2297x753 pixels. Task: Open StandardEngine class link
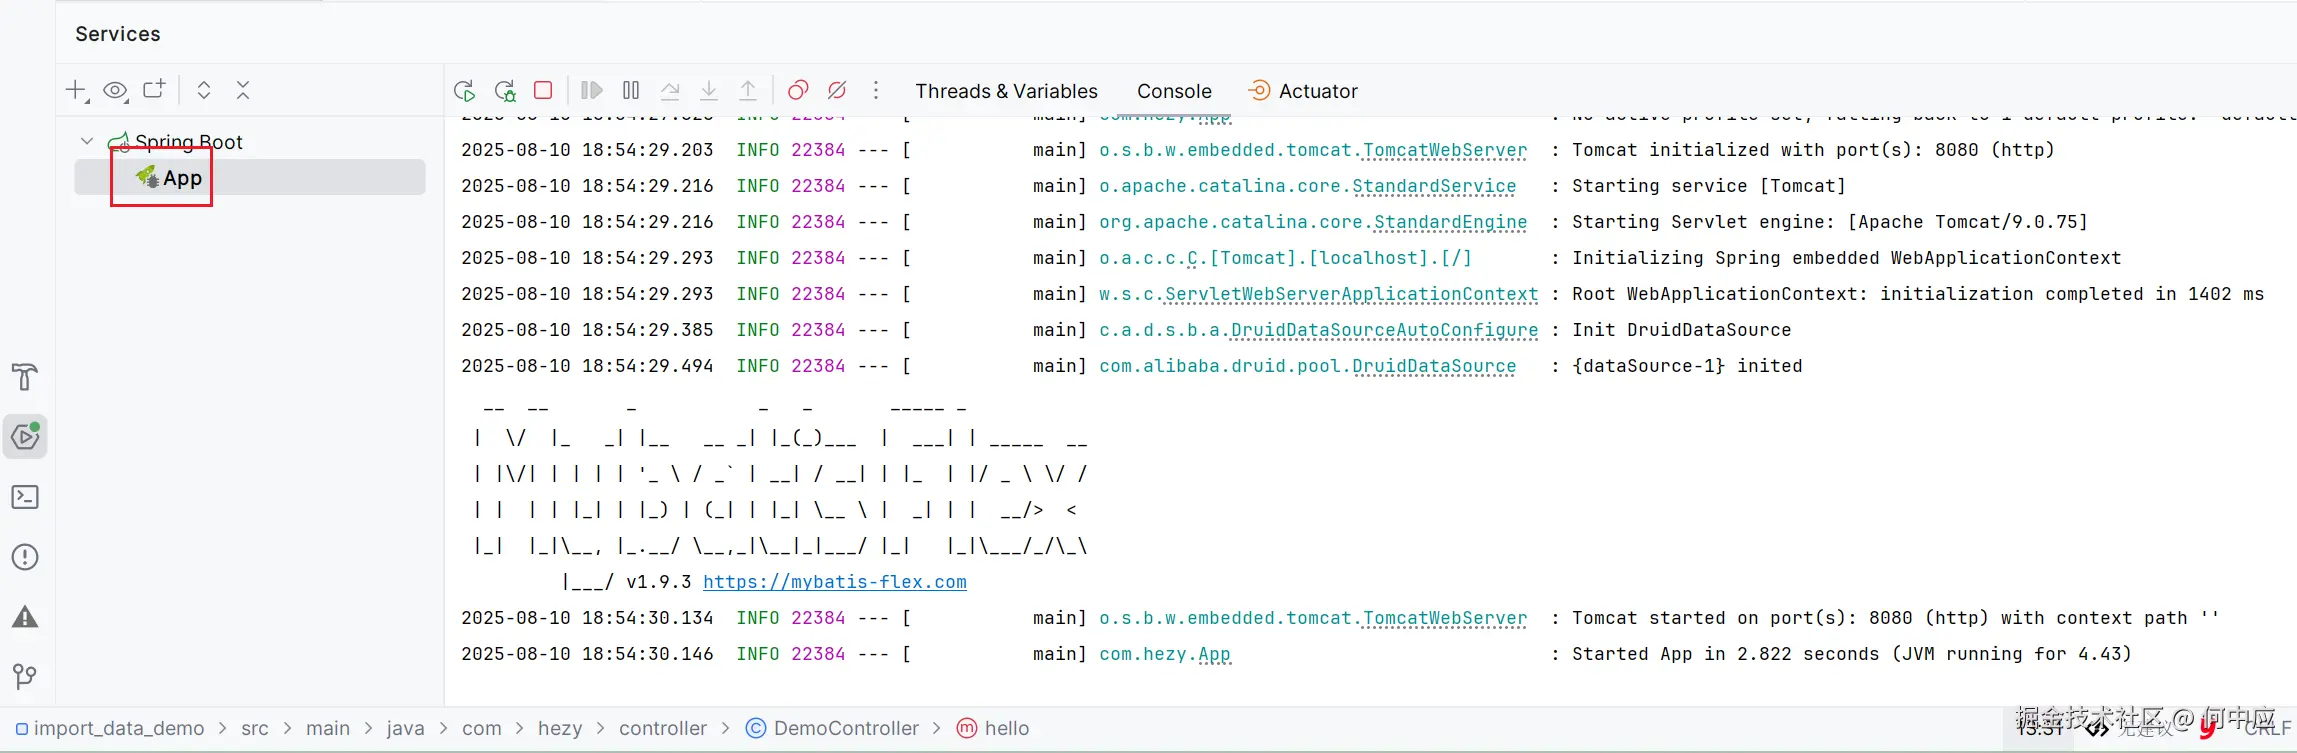[x=1450, y=222]
